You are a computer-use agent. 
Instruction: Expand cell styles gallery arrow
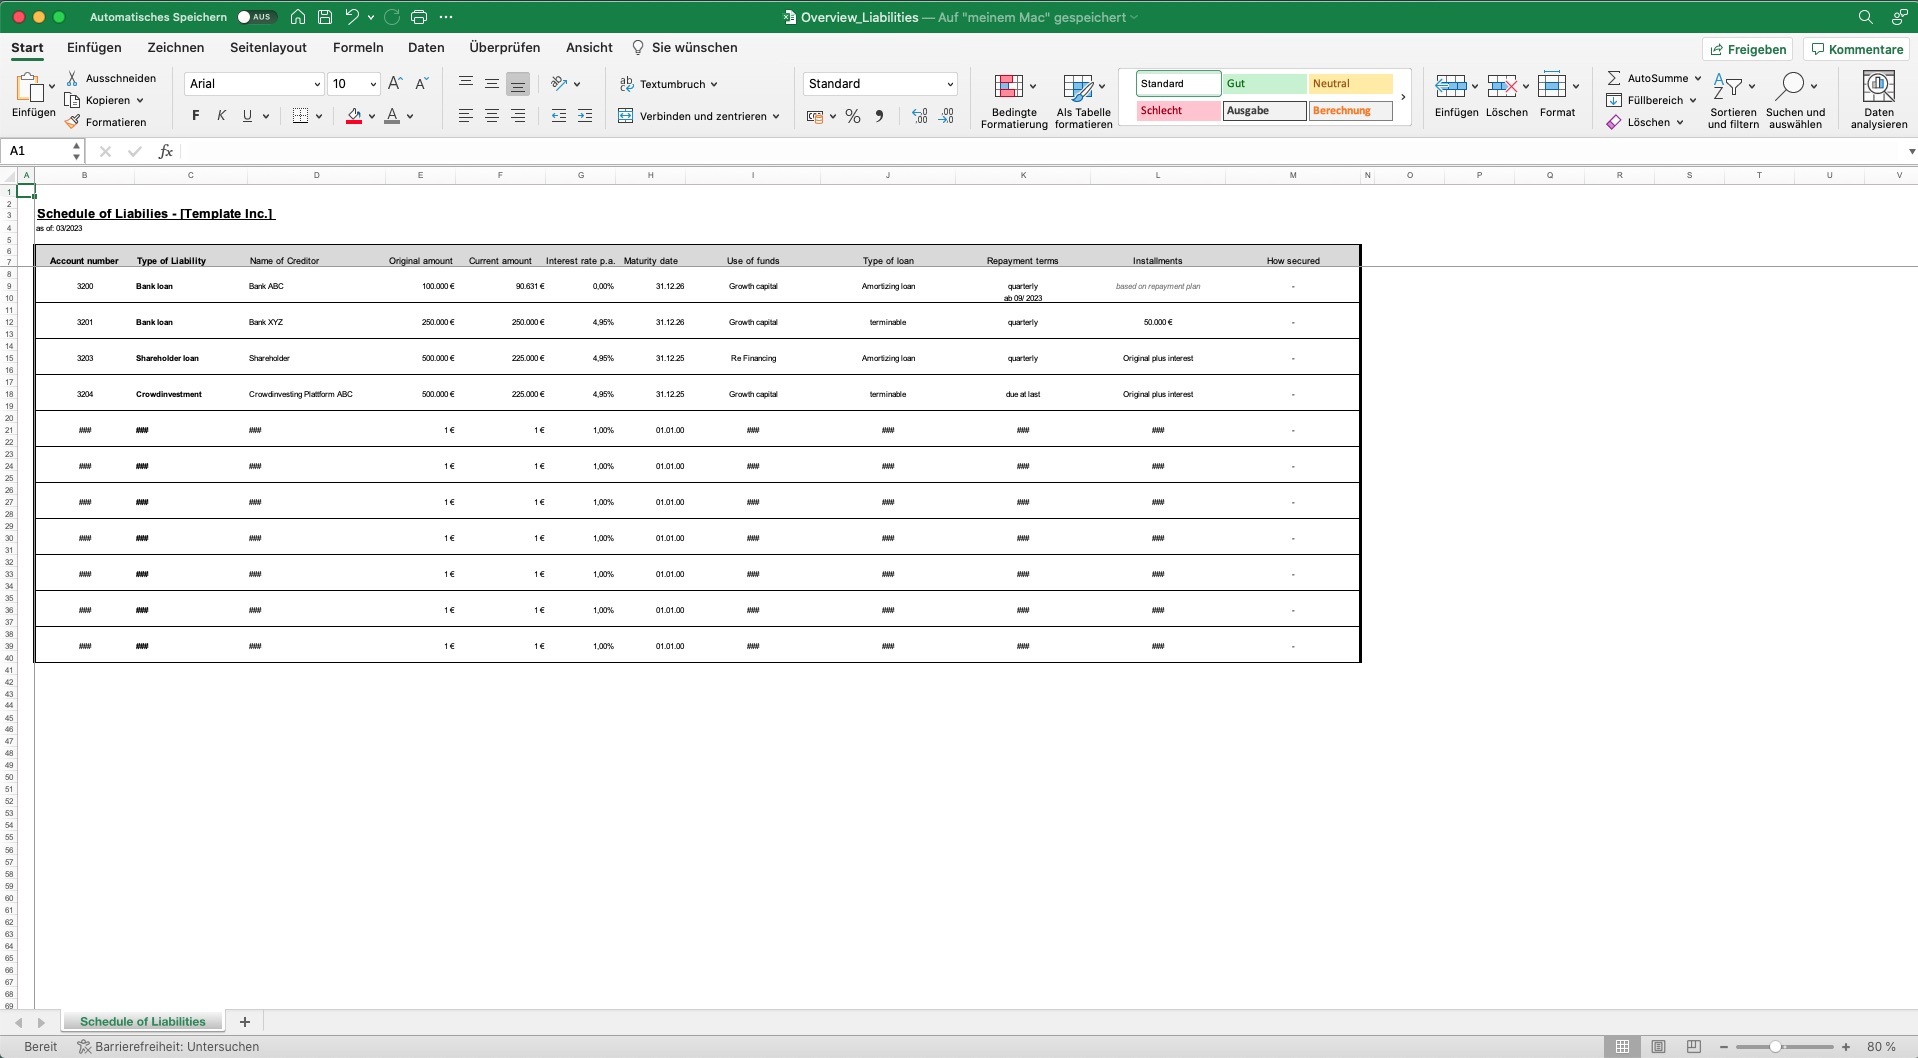[x=1403, y=97]
